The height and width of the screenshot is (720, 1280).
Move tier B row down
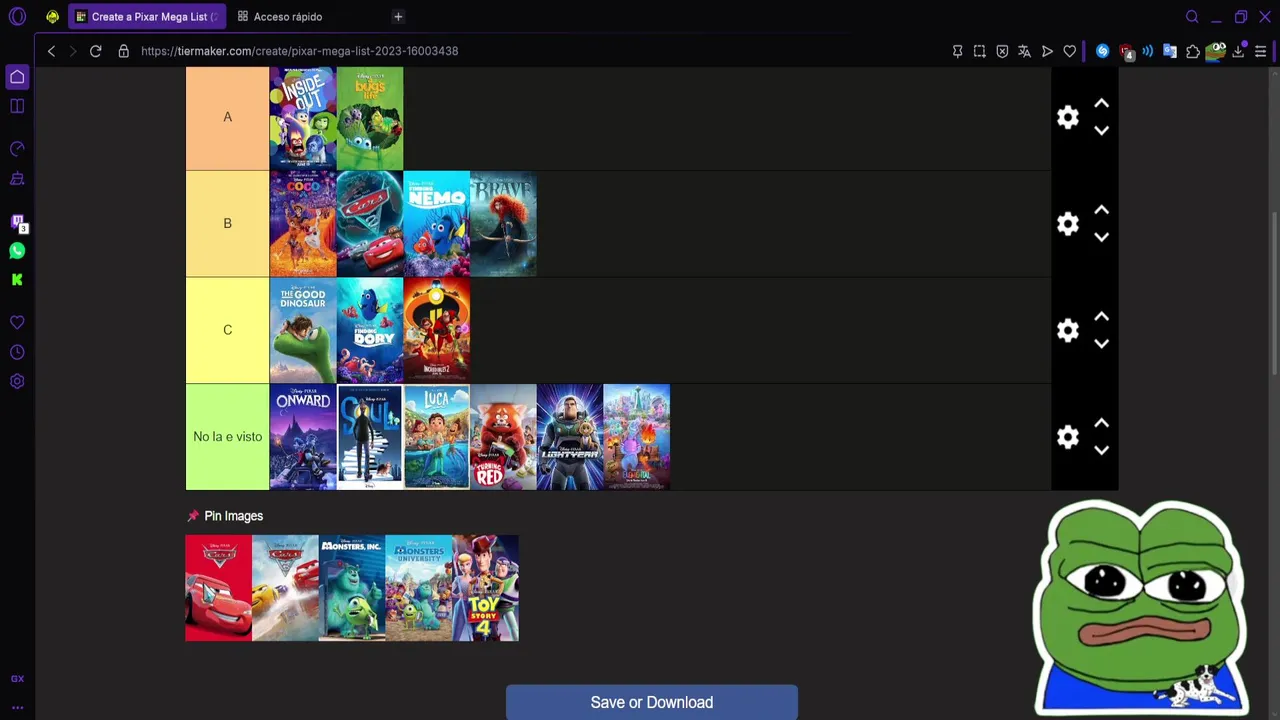pos(1101,237)
